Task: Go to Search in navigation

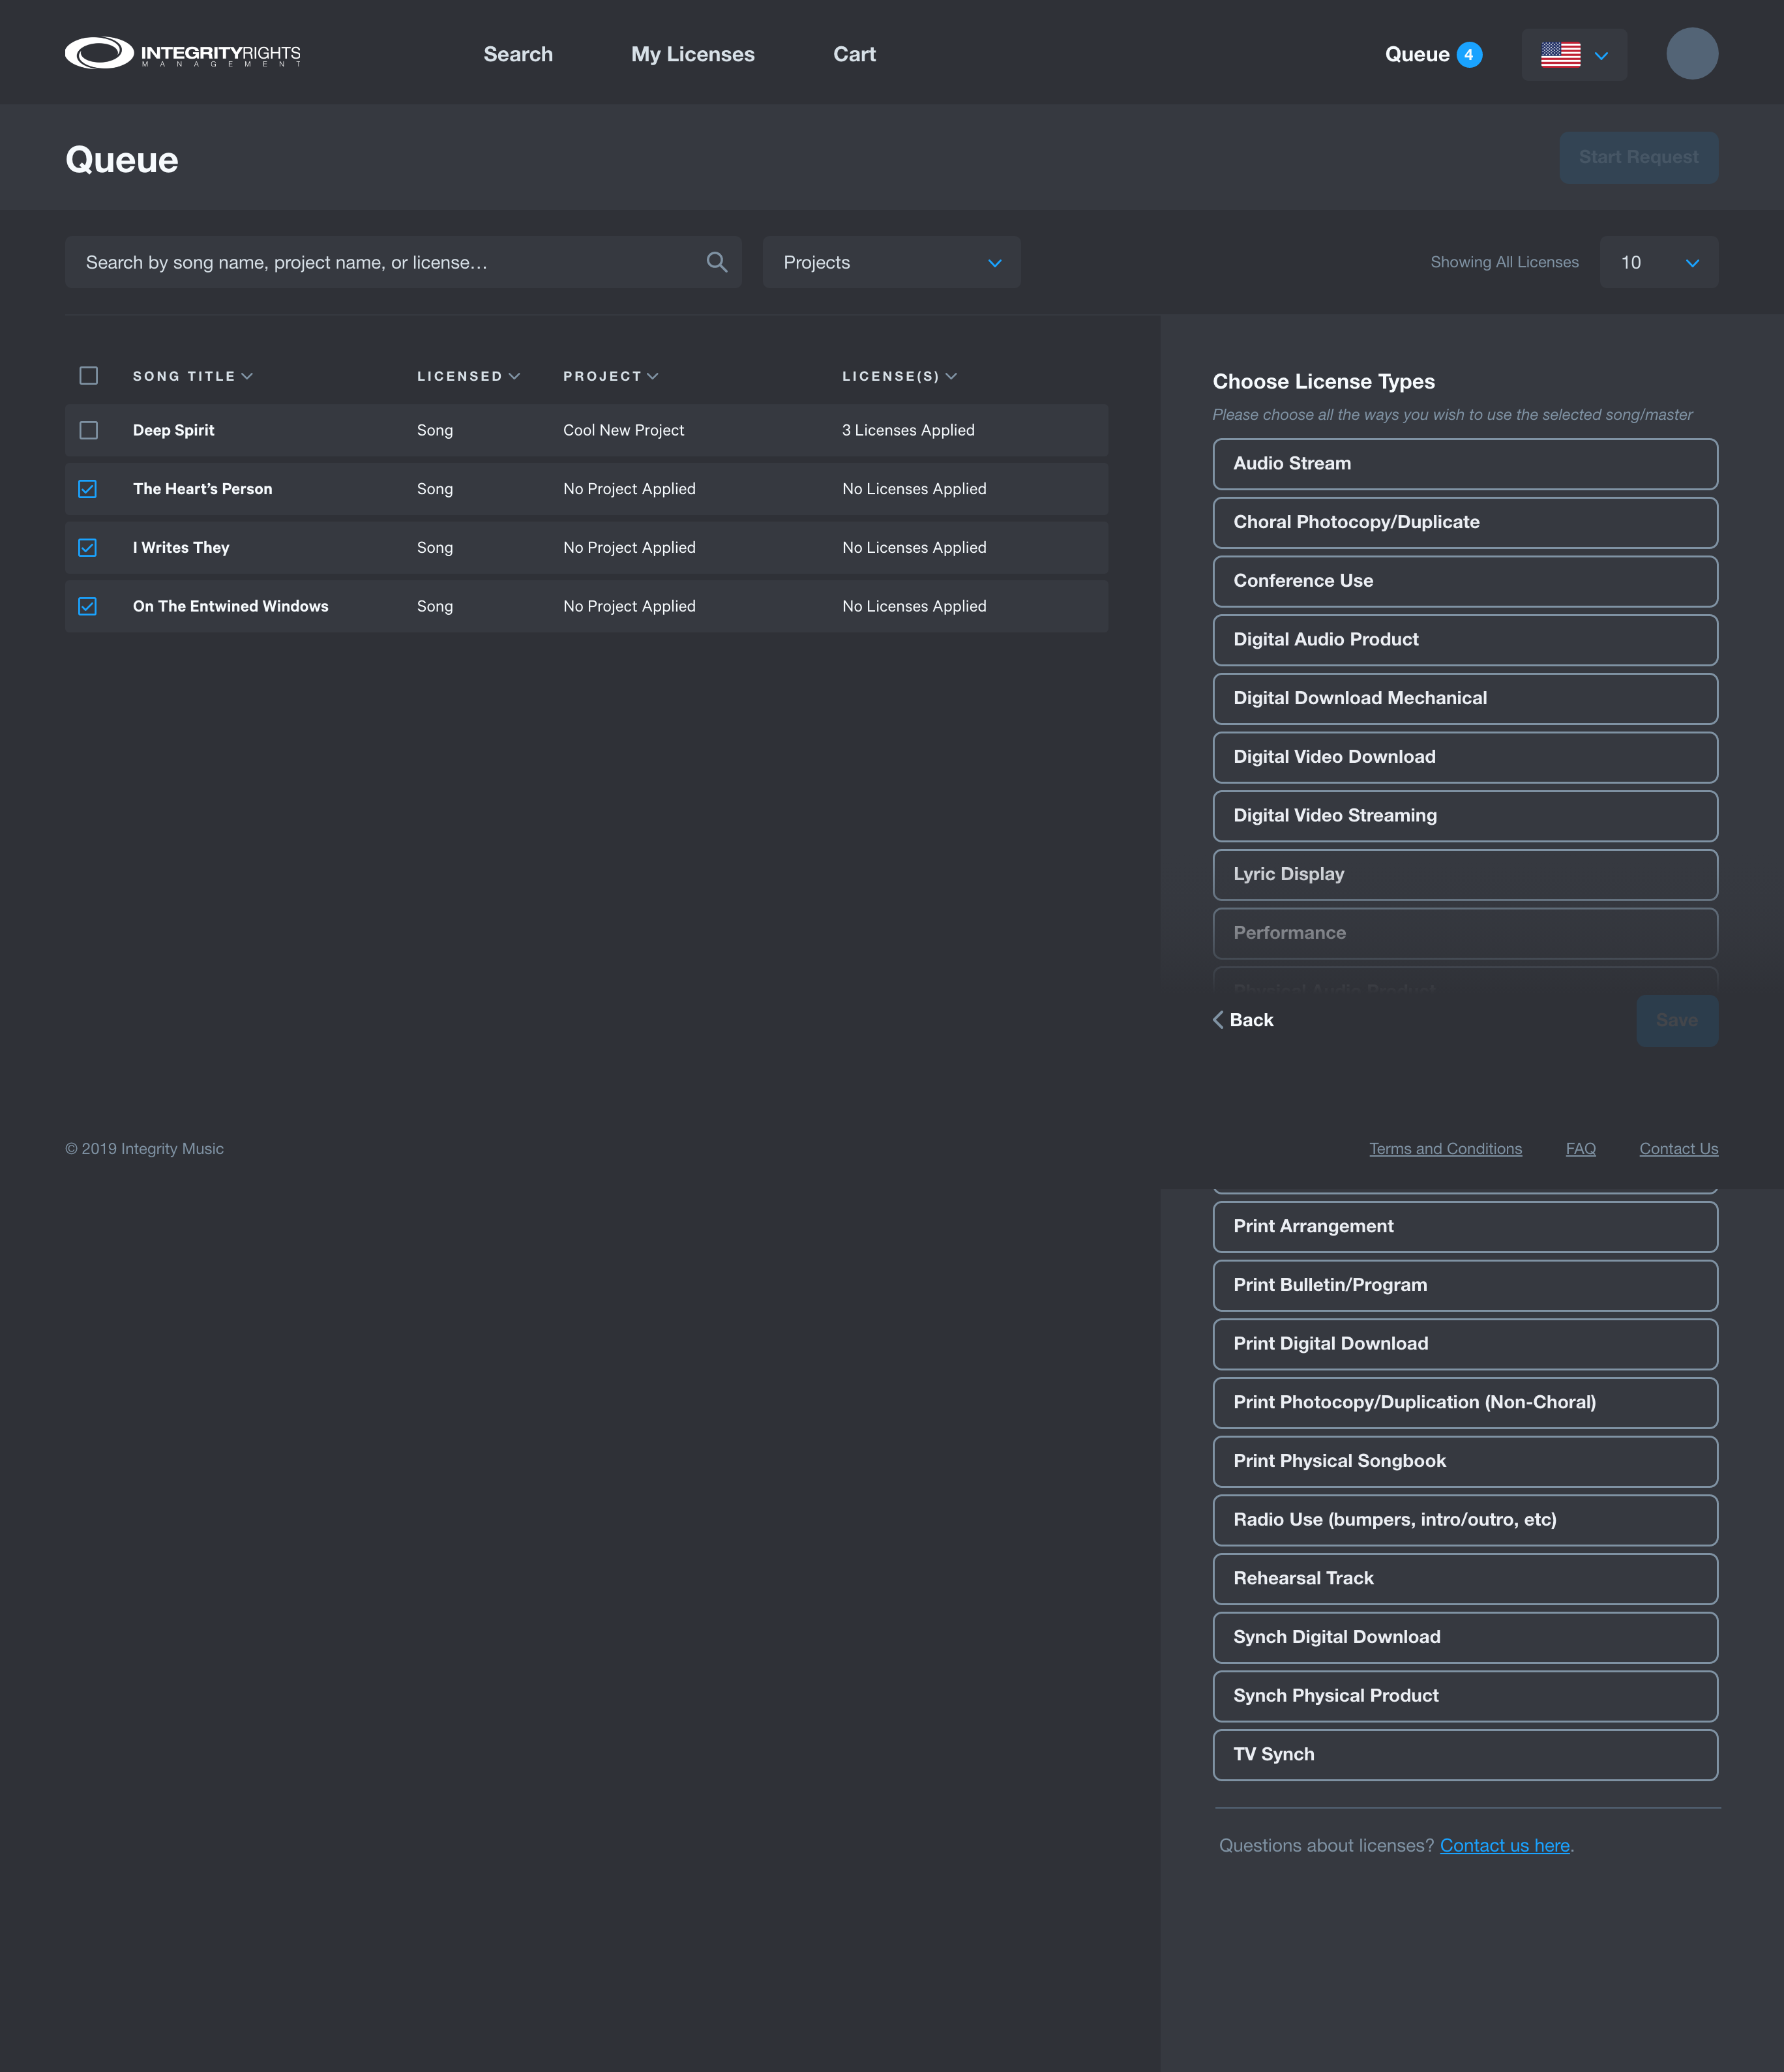Action: [518, 54]
